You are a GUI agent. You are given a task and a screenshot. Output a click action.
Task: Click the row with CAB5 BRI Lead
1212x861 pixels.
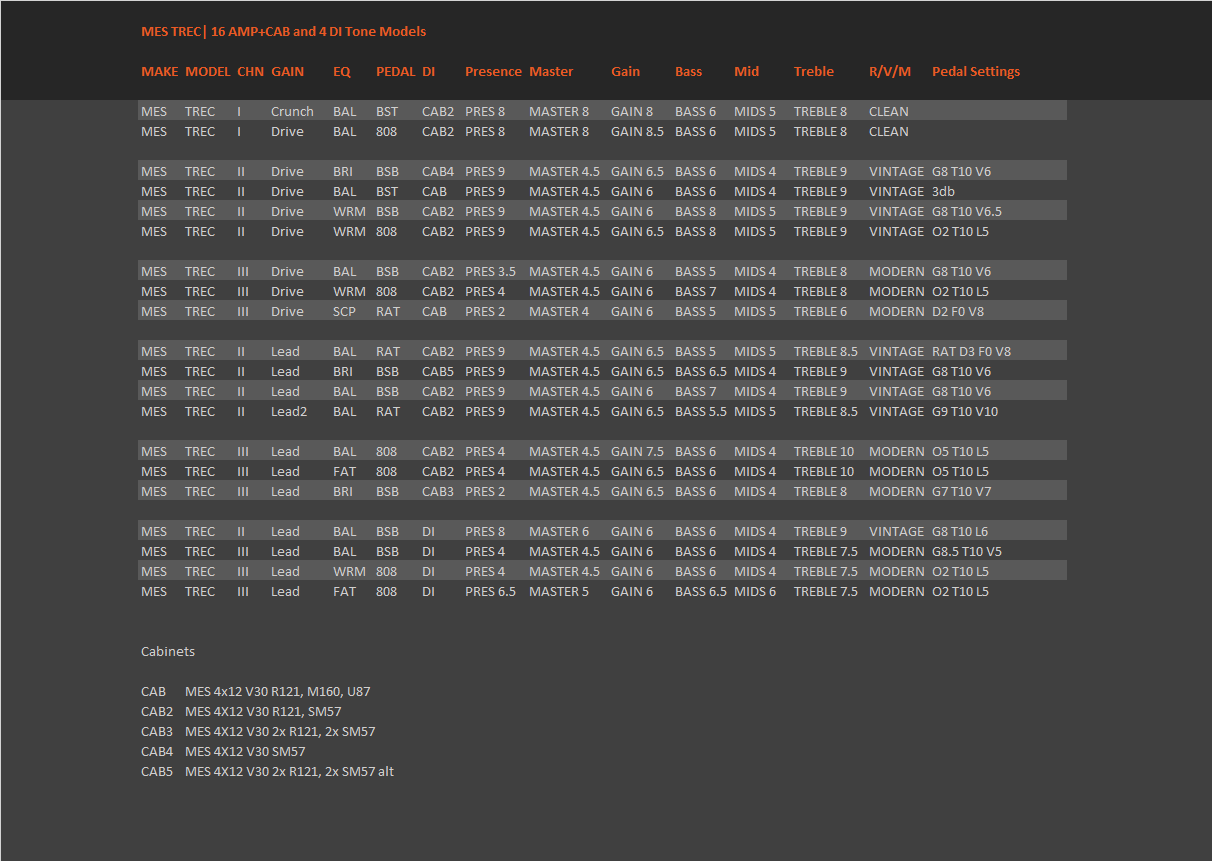(x=602, y=371)
